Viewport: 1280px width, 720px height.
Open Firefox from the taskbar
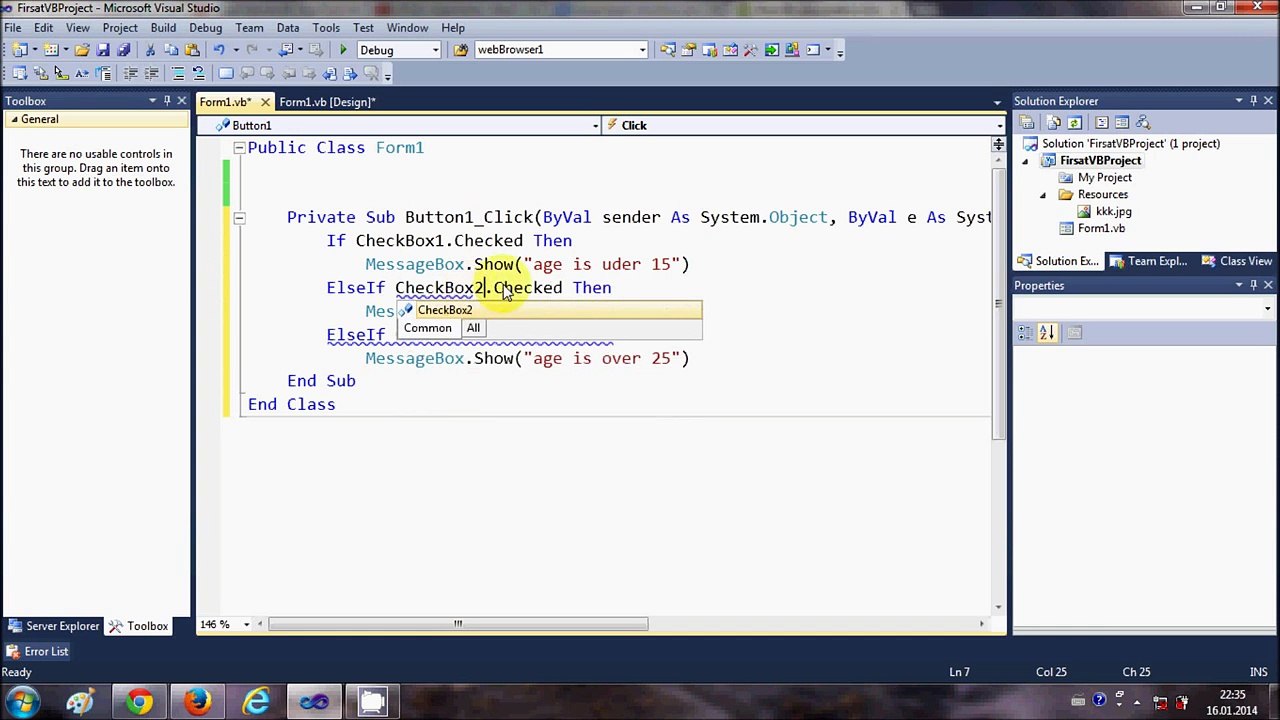click(x=197, y=702)
